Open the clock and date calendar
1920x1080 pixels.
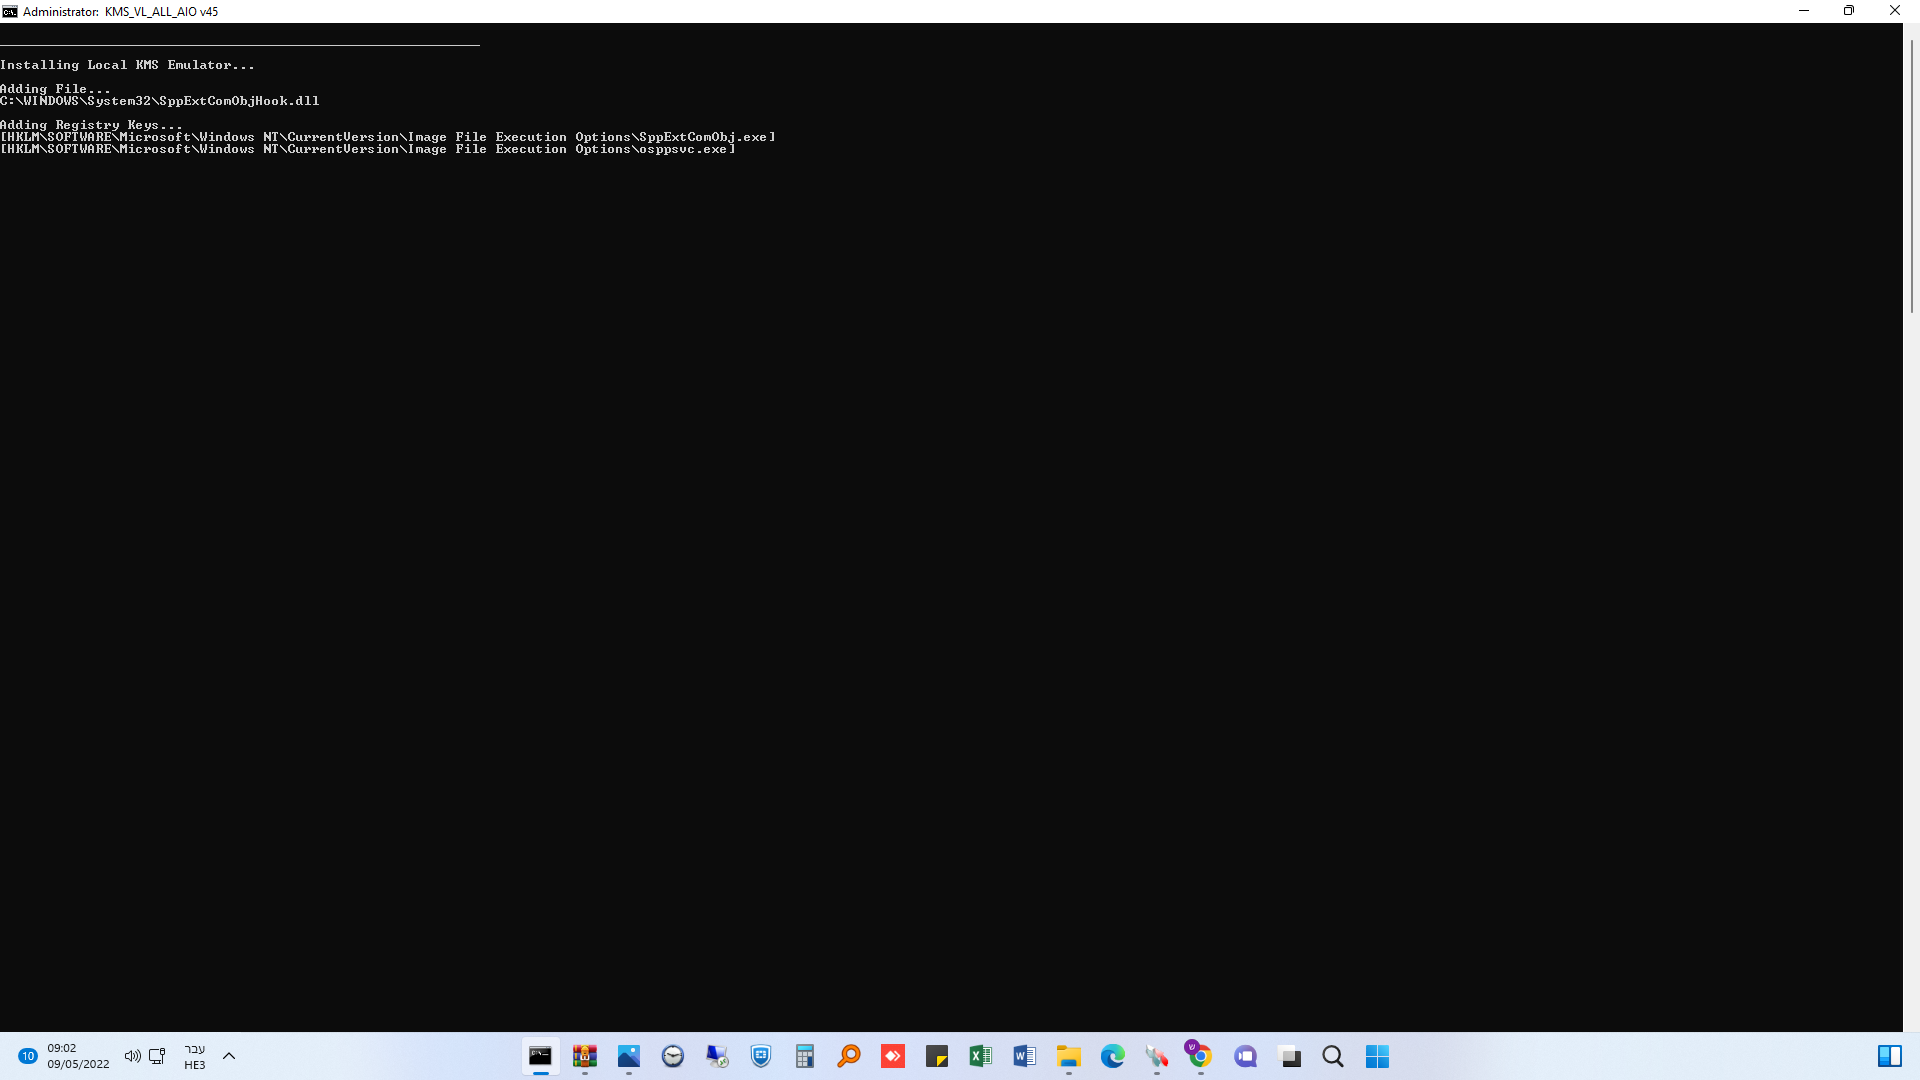click(x=78, y=1056)
